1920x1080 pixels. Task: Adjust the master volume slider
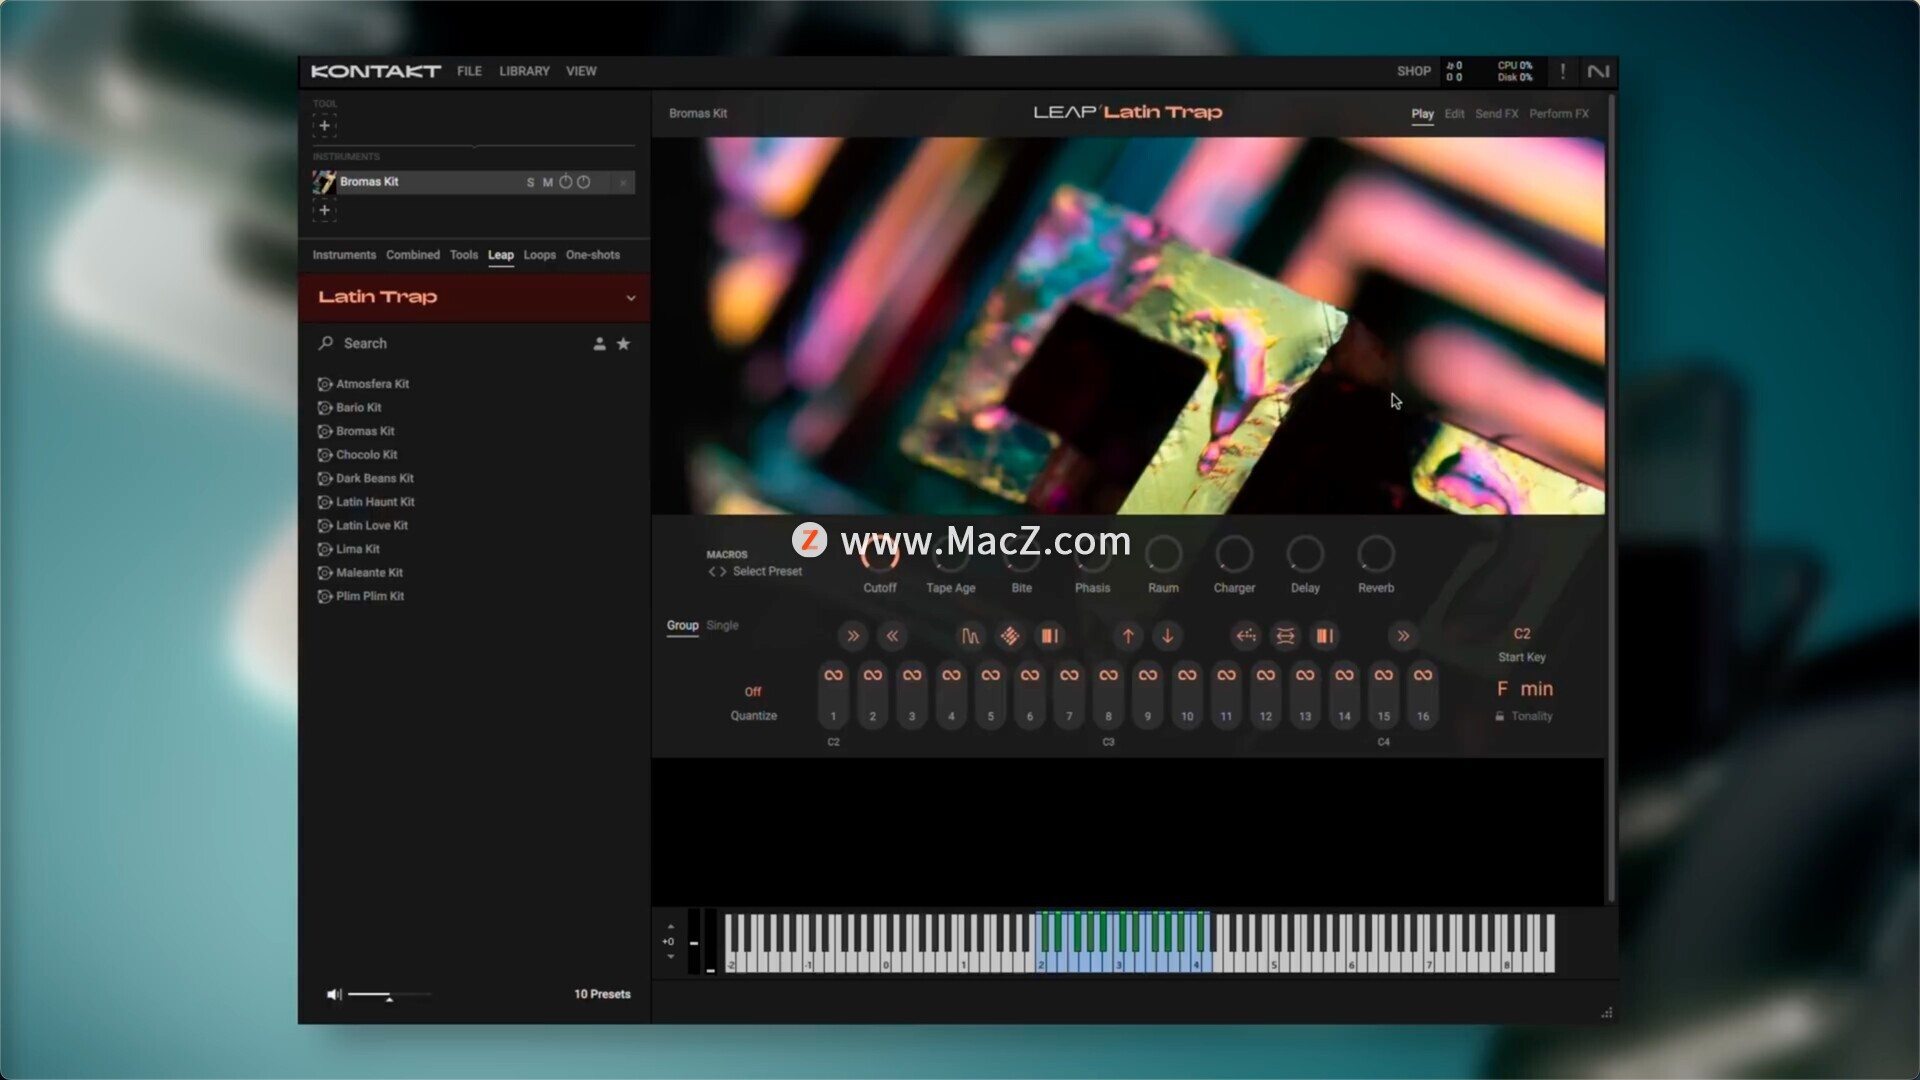tap(390, 995)
